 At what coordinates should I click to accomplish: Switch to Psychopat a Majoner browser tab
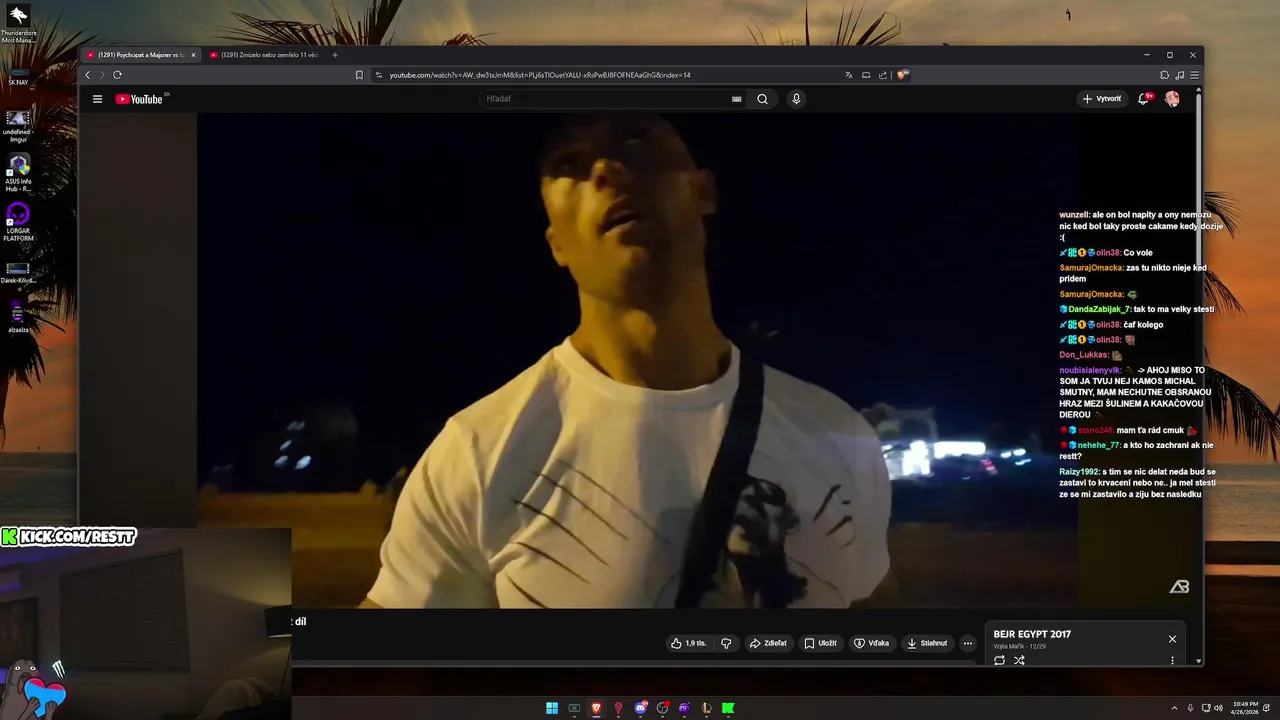point(140,55)
